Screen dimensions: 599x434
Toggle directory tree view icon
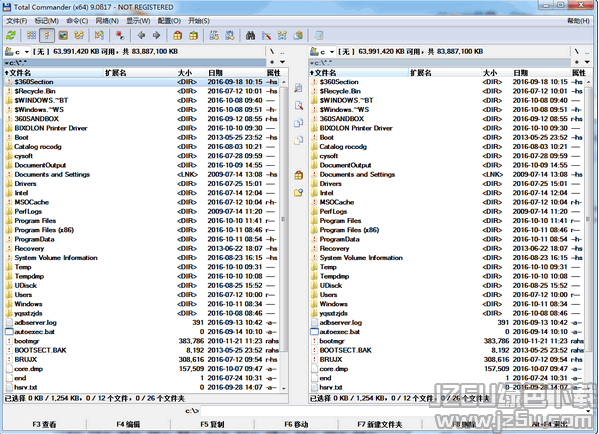79,36
